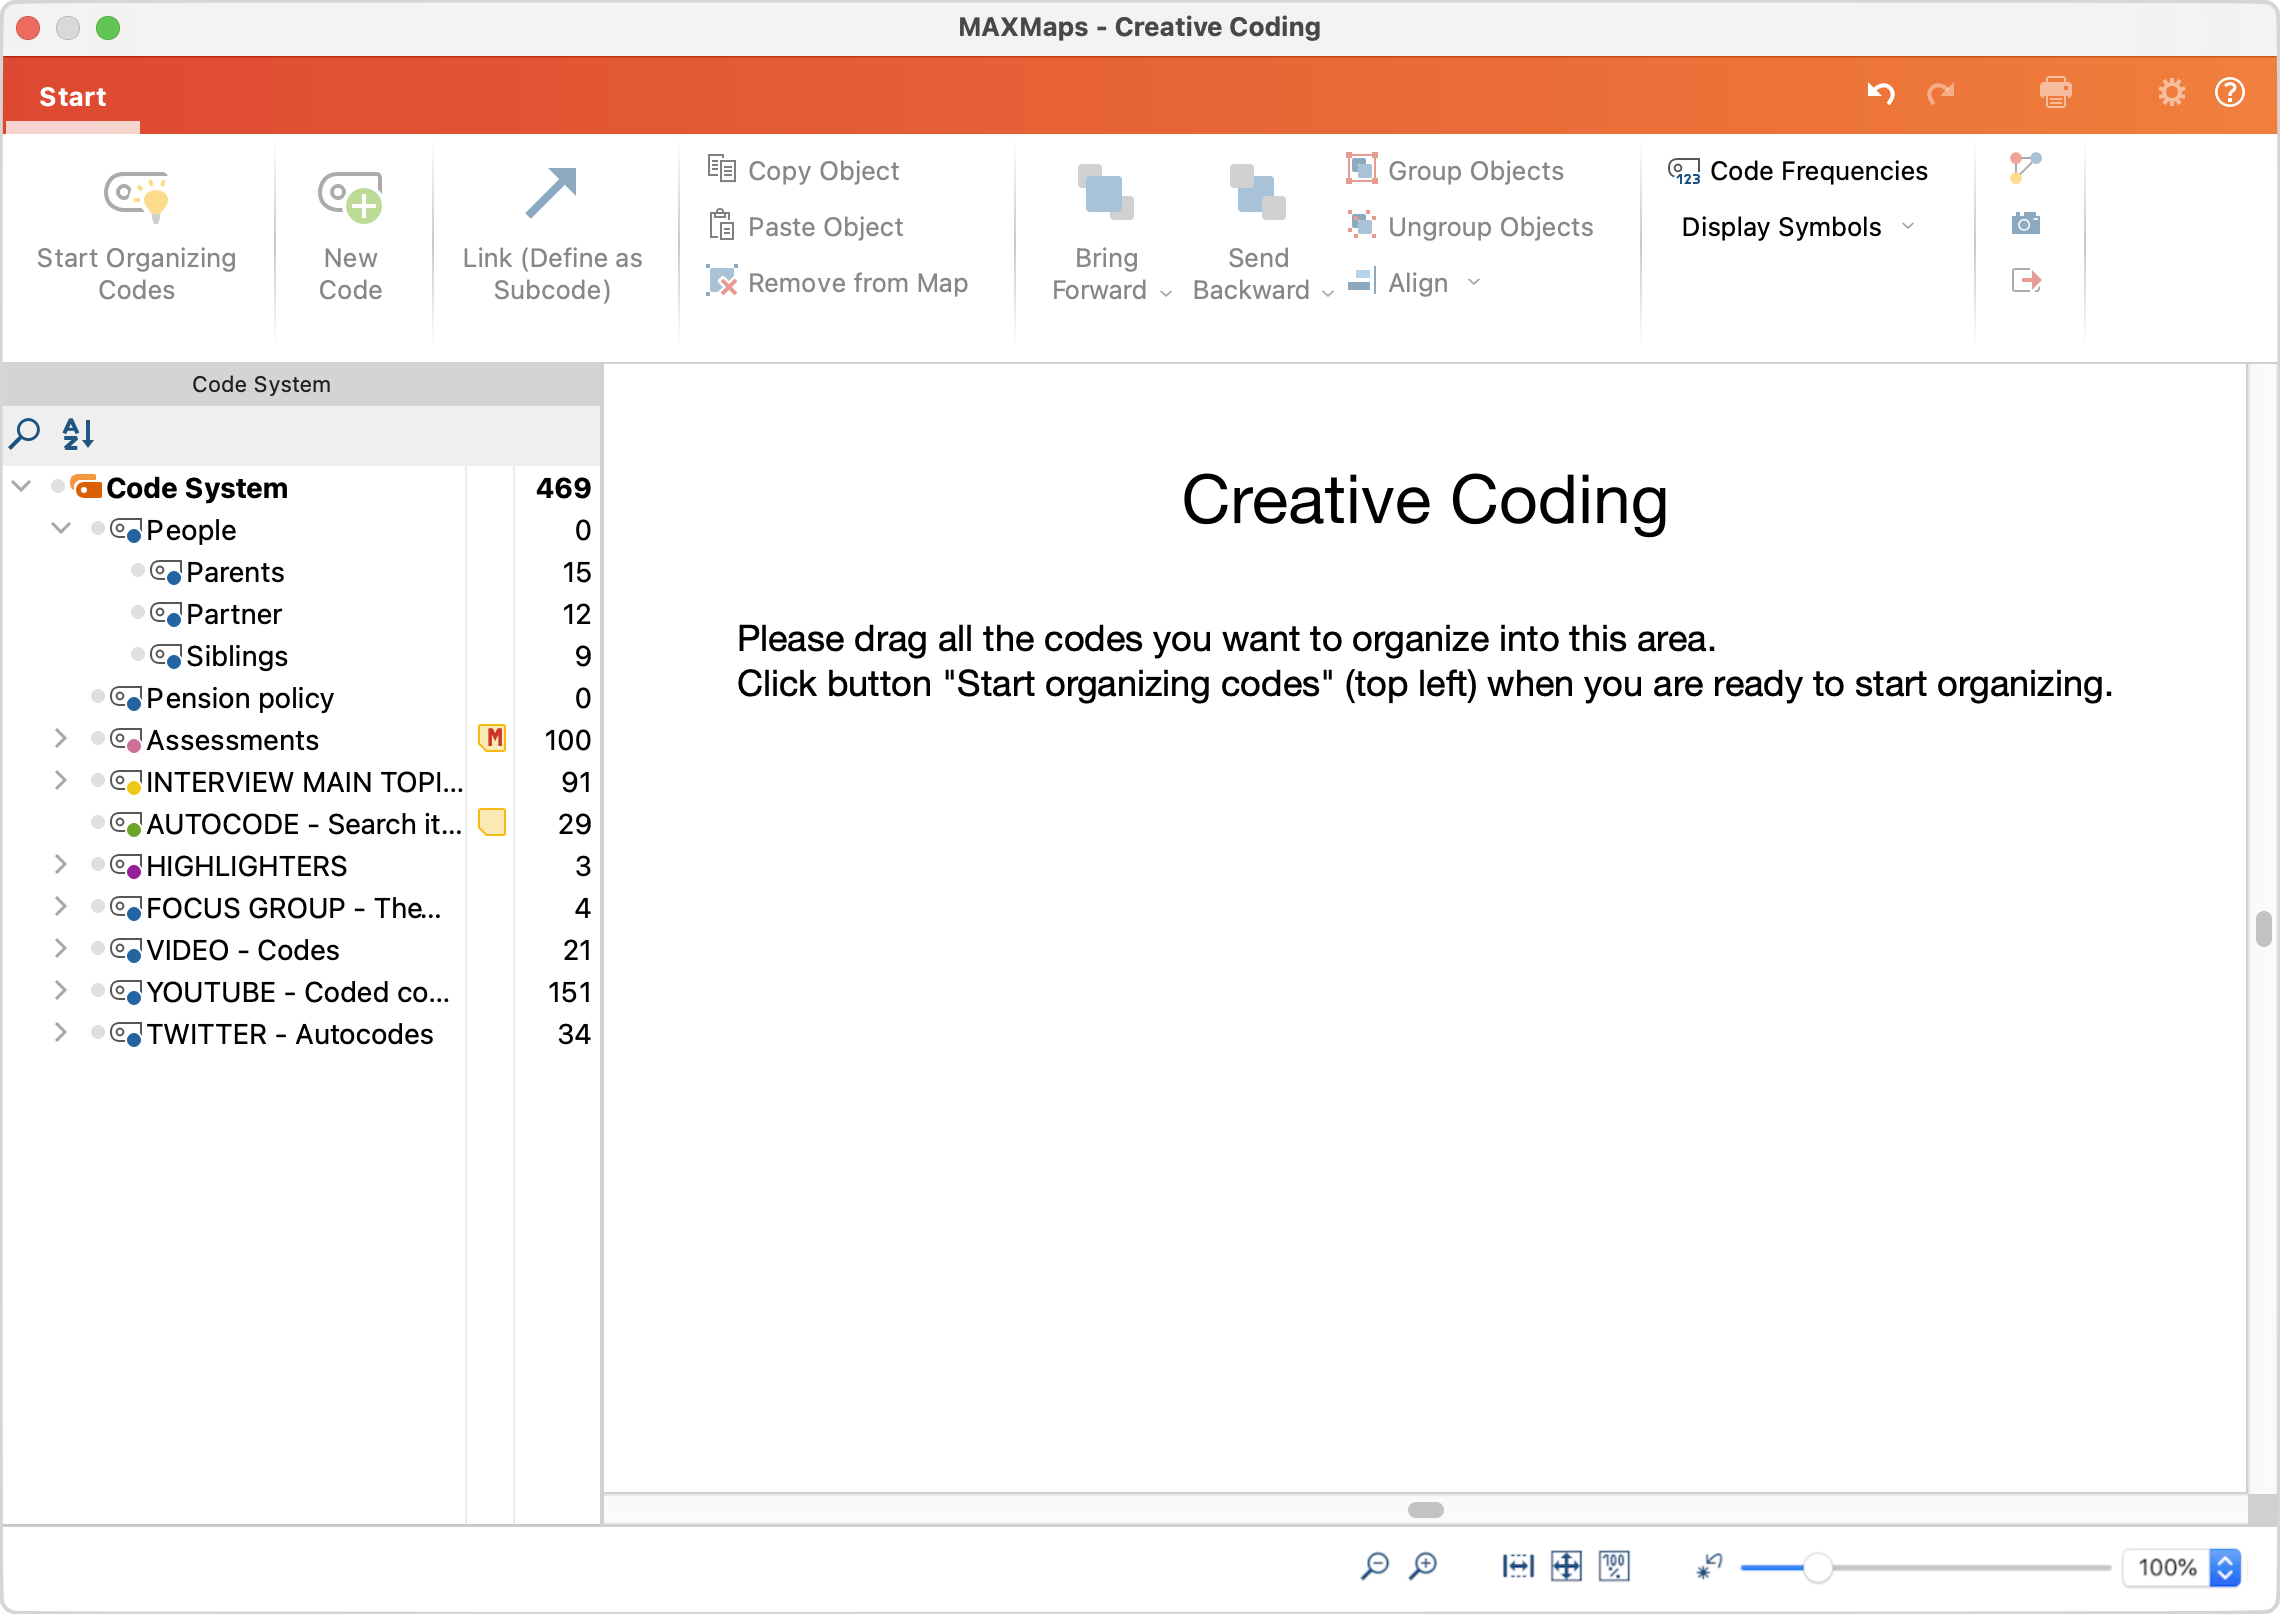Click the export map icon

click(x=2026, y=280)
